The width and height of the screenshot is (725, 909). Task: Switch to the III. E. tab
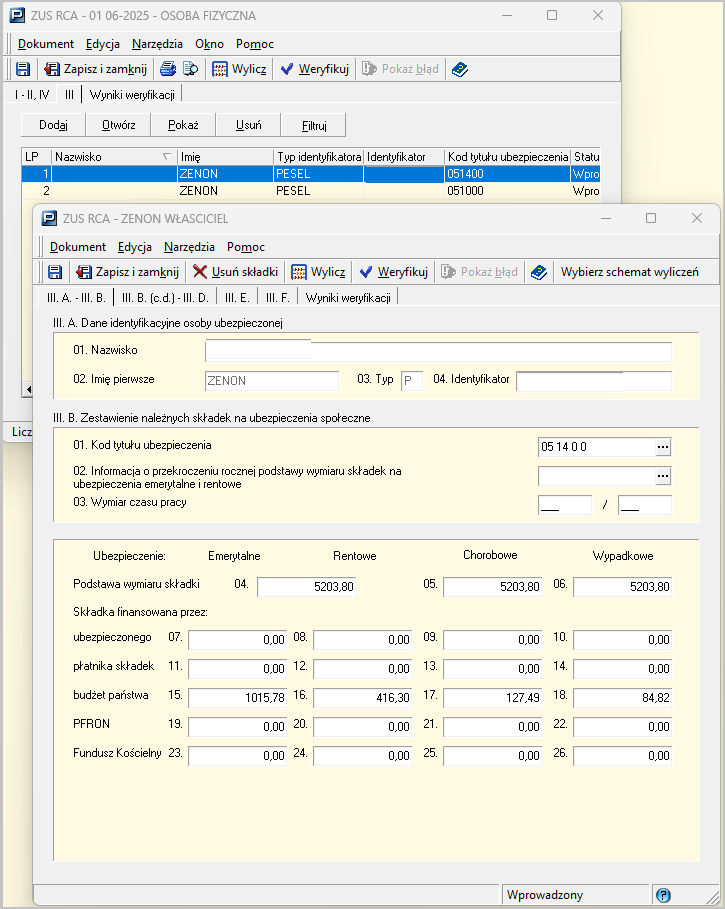tap(237, 297)
